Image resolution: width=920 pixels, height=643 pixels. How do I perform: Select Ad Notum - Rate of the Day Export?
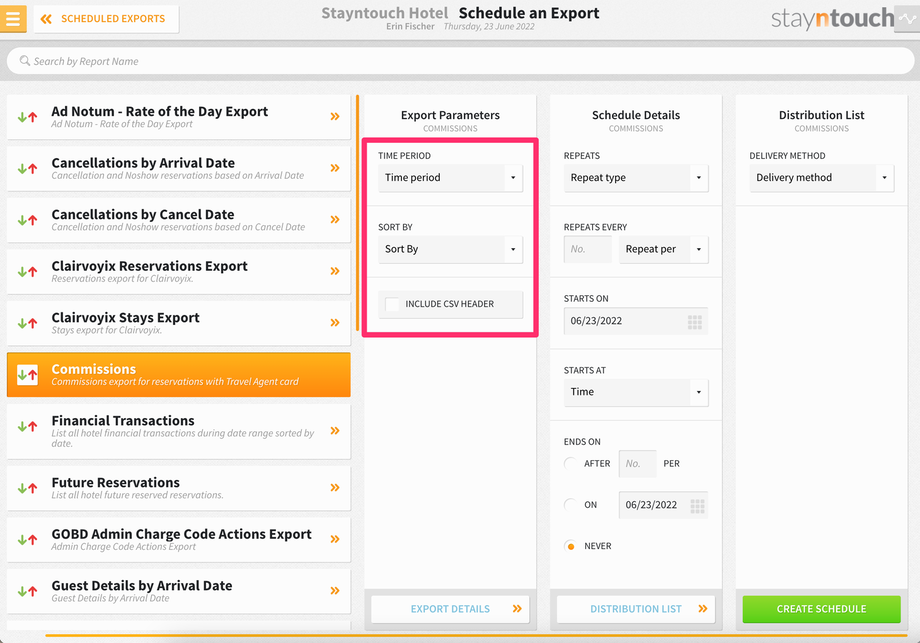pos(178,117)
